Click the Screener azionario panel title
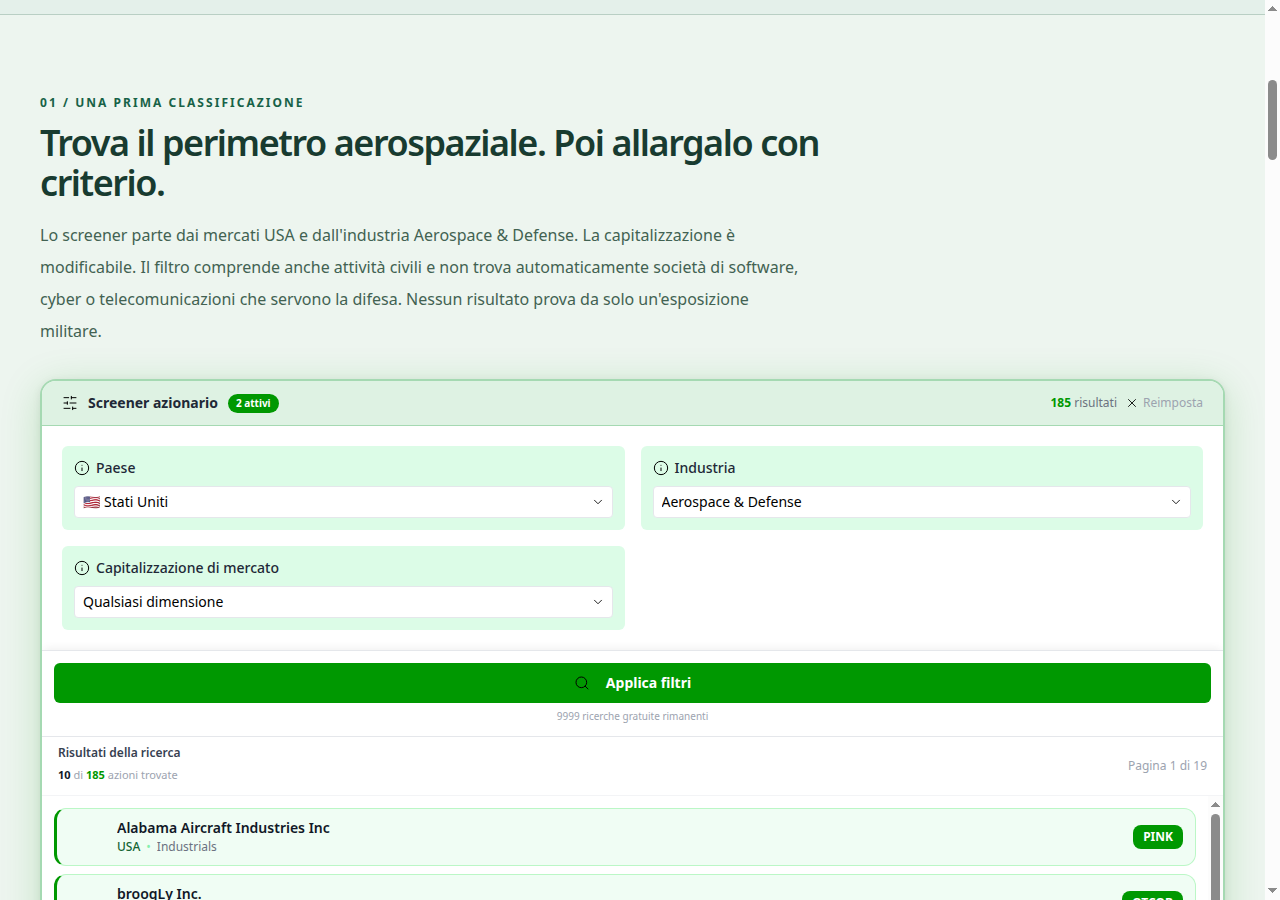Viewport: 1280px width, 900px height. 153,403
